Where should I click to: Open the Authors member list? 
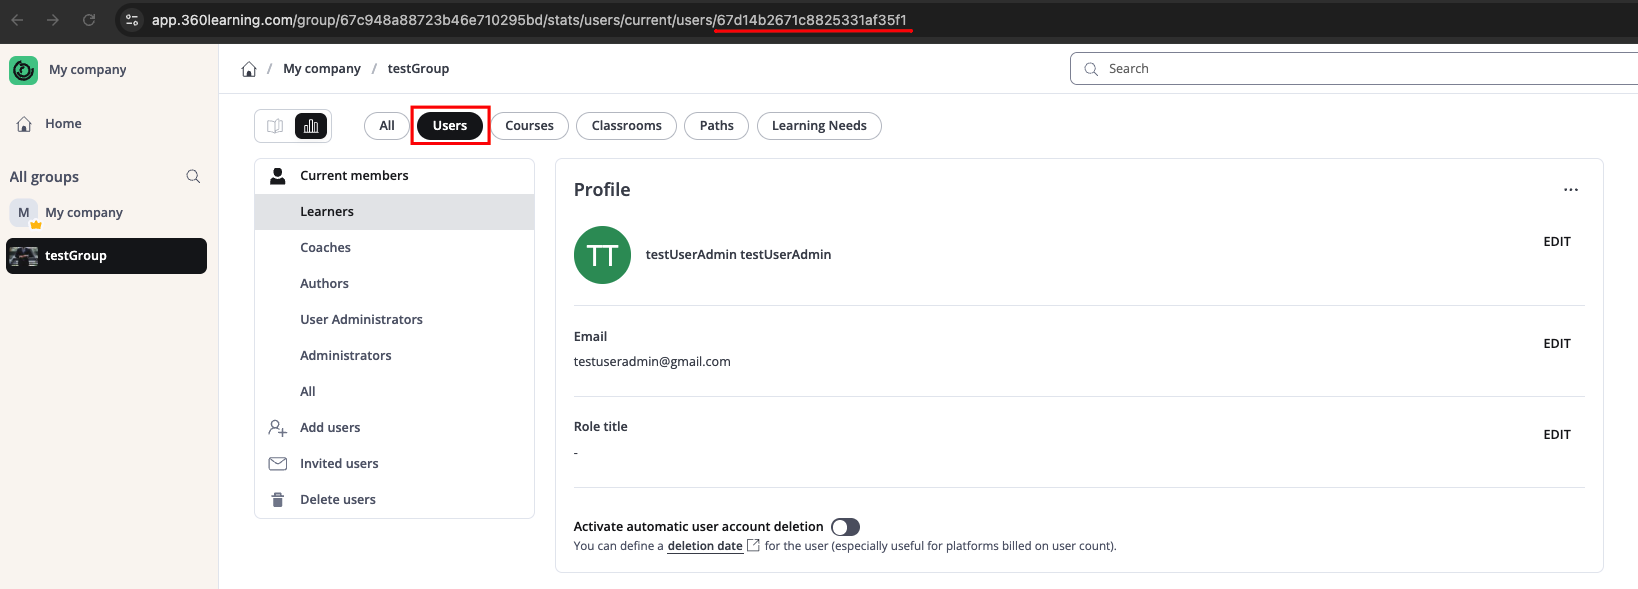tap(395, 284)
